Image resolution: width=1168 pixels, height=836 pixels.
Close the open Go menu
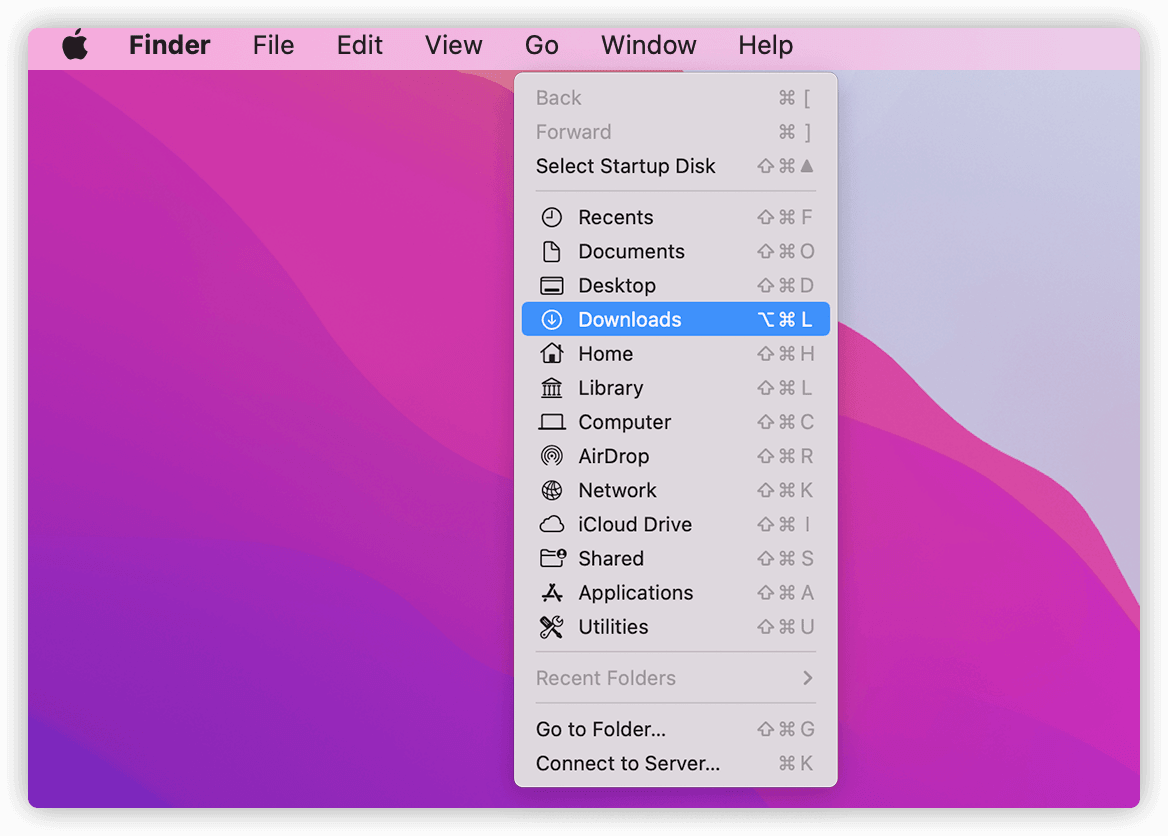[541, 45]
